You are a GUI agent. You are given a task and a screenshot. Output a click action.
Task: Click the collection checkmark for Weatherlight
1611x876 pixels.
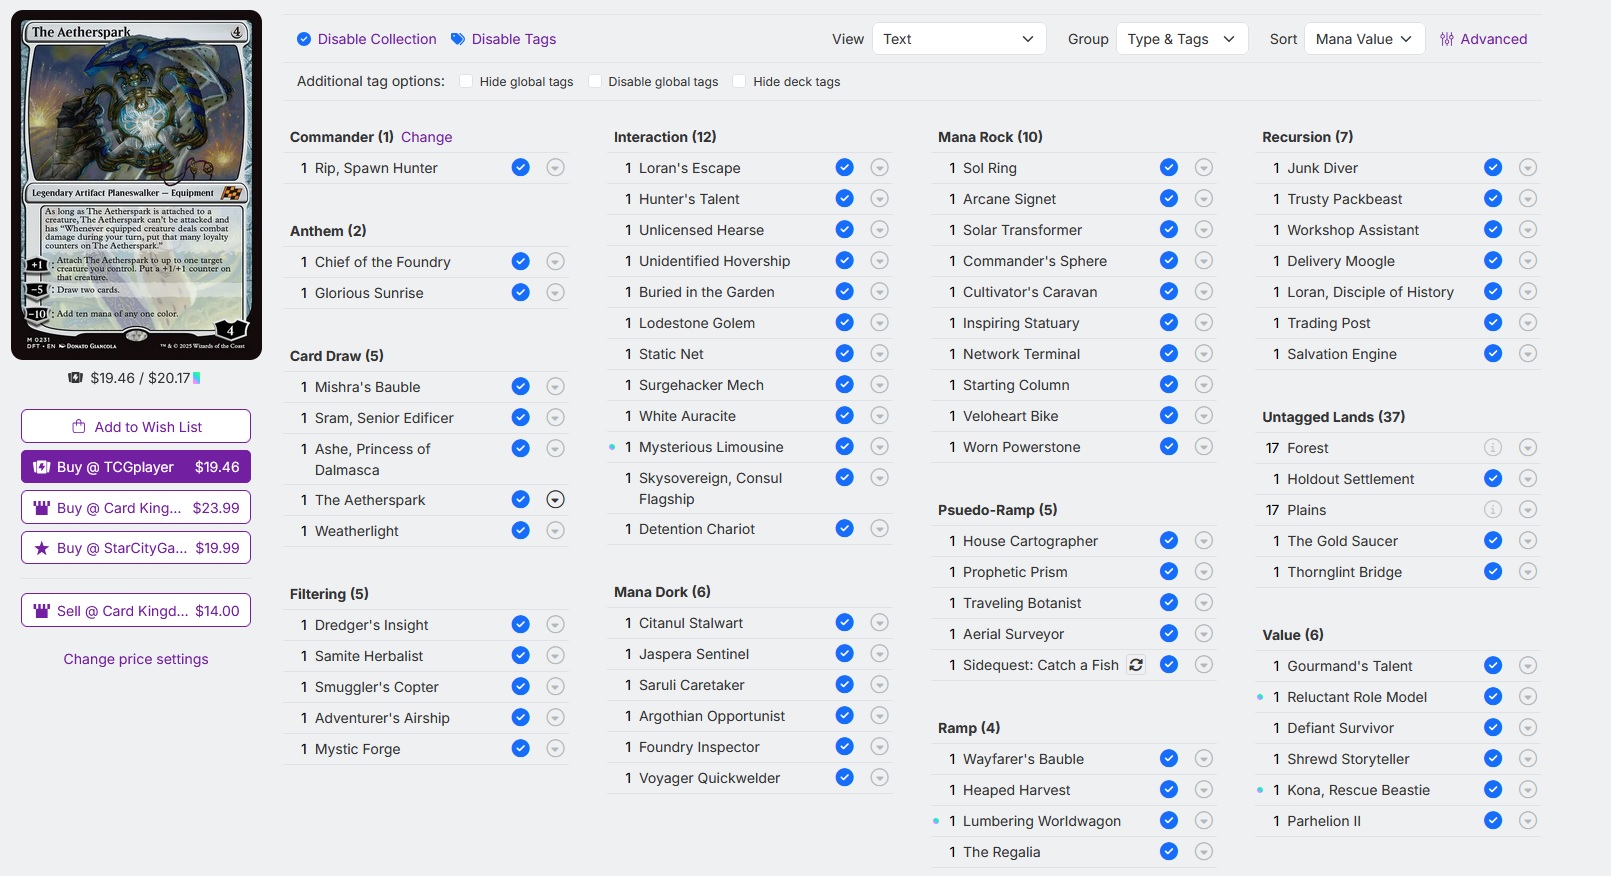point(521,531)
